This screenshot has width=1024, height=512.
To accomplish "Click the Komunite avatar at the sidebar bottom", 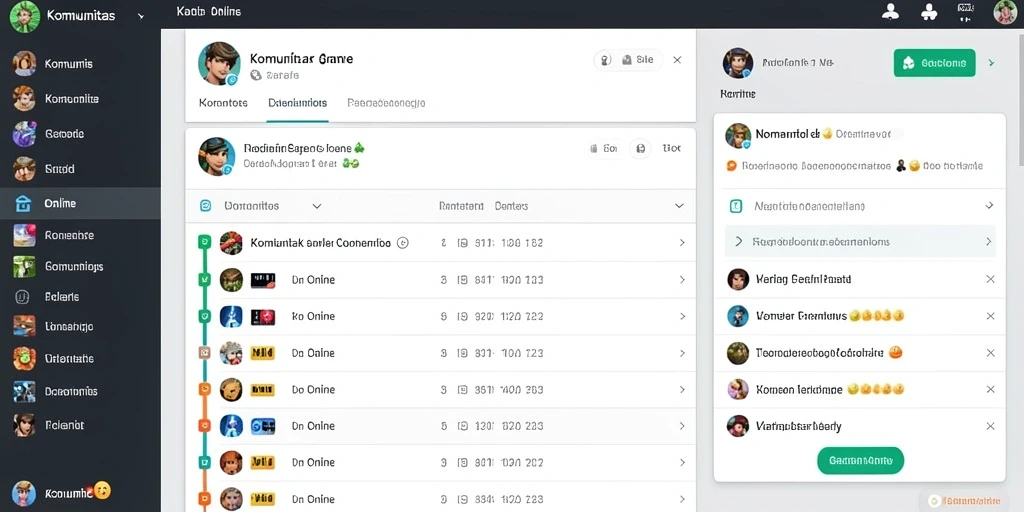I will pos(24,493).
